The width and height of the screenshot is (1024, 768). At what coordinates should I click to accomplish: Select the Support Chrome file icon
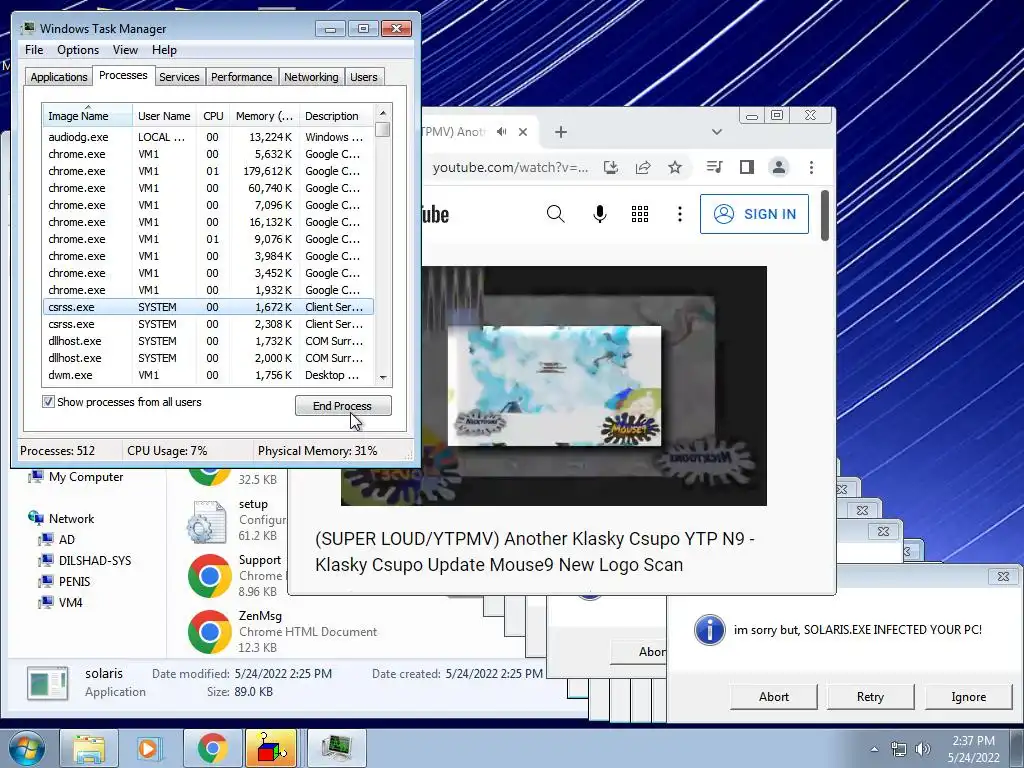(210, 576)
